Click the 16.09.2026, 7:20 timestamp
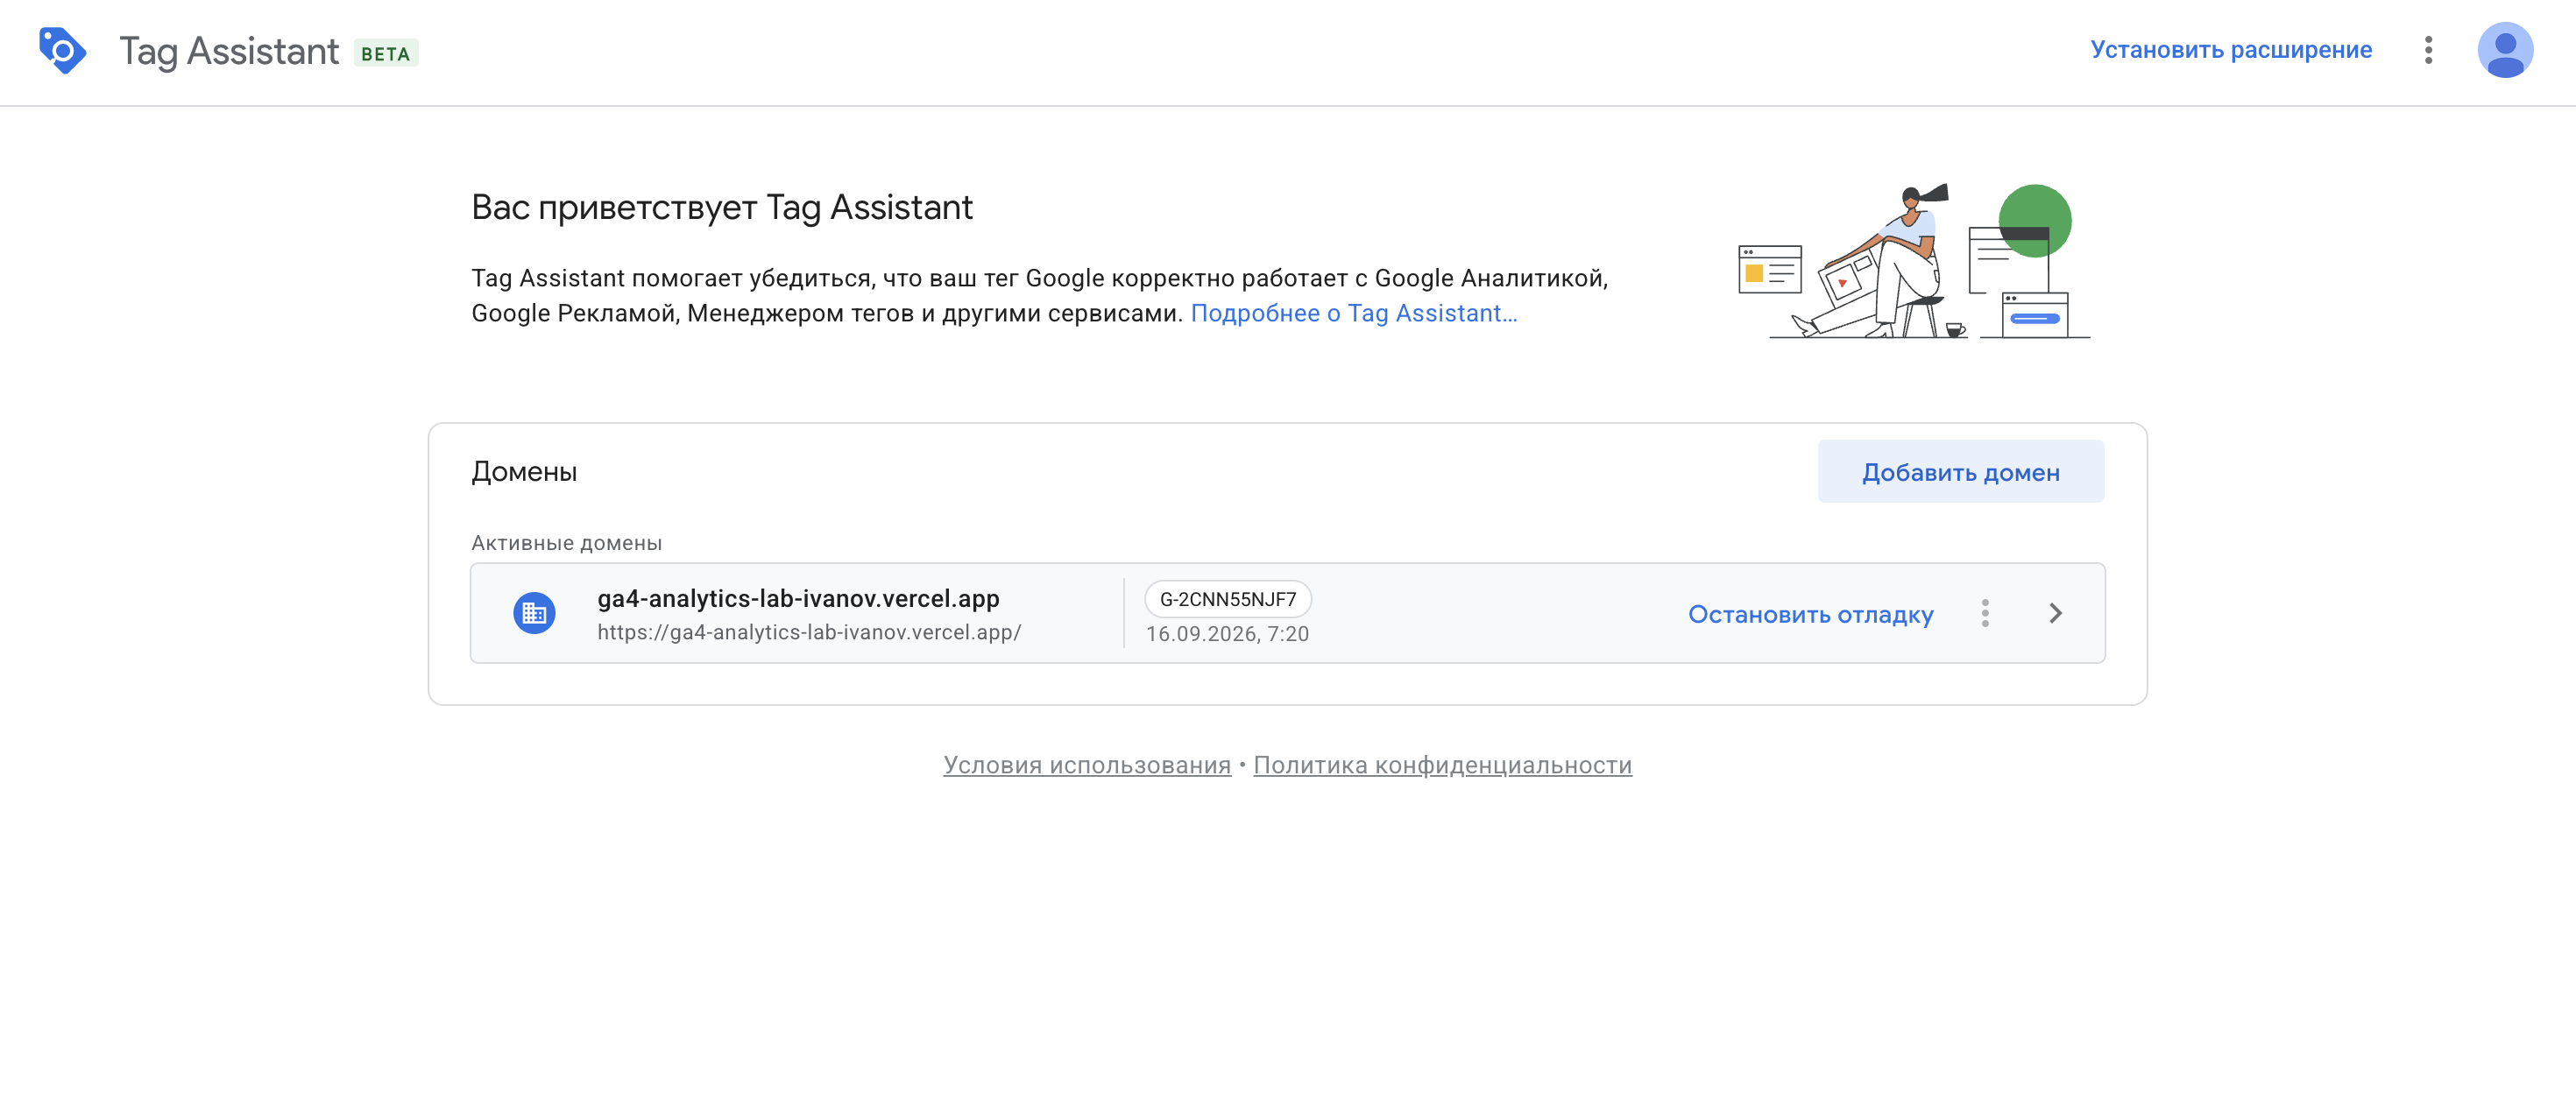Screen dimensions: 2576x1100 pos(1227,634)
